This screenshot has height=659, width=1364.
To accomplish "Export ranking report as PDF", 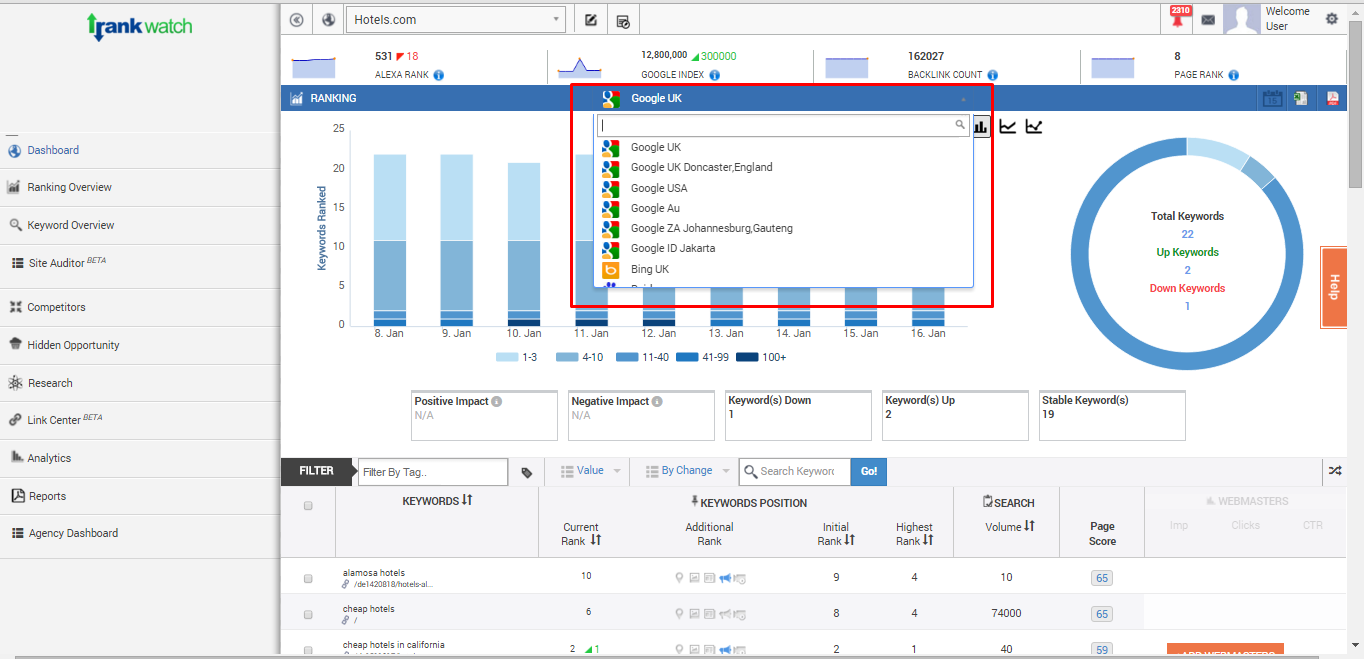I will 1332,99.
